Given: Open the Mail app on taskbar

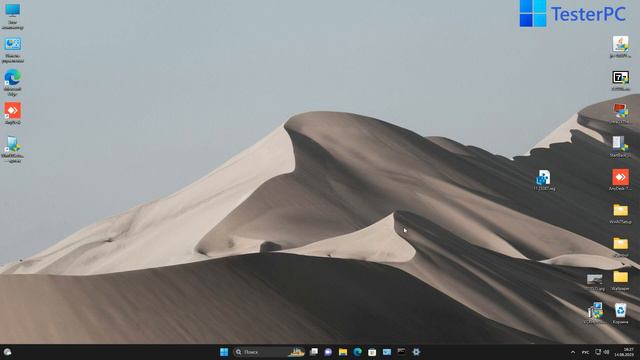Looking at the screenshot, I should (387, 352).
